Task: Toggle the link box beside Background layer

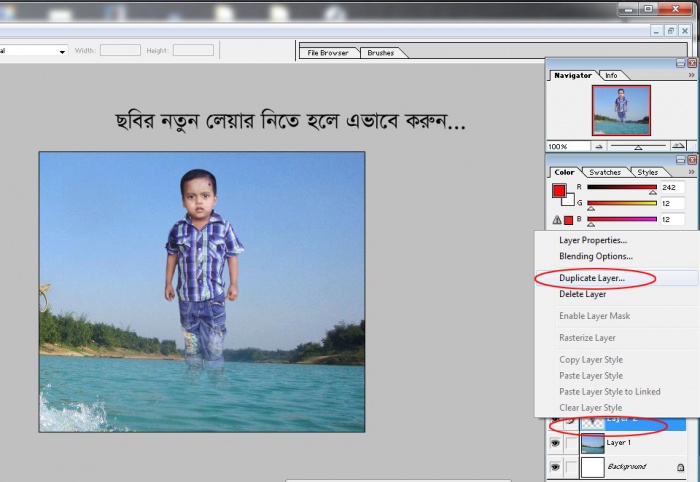Action: [x=571, y=467]
